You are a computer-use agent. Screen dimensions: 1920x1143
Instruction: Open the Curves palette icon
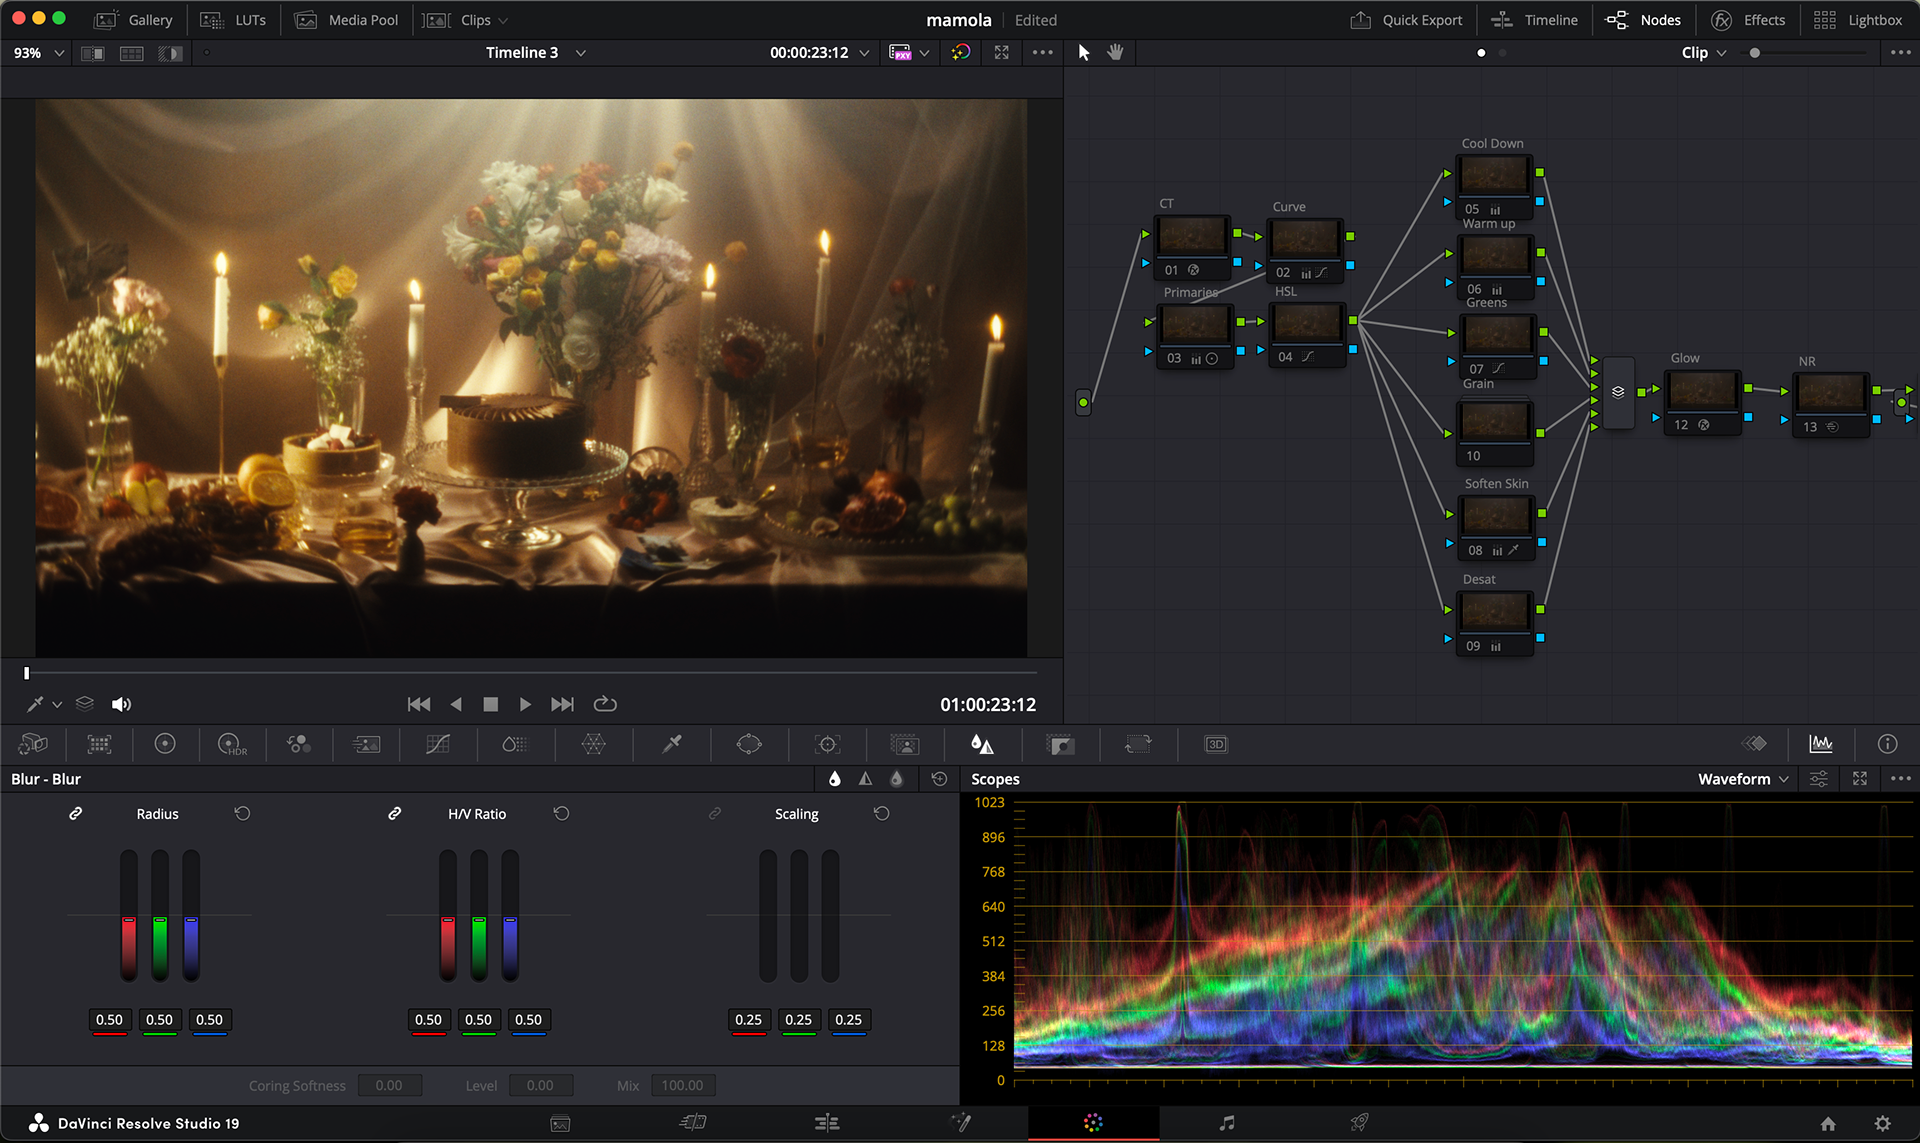click(x=438, y=744)
